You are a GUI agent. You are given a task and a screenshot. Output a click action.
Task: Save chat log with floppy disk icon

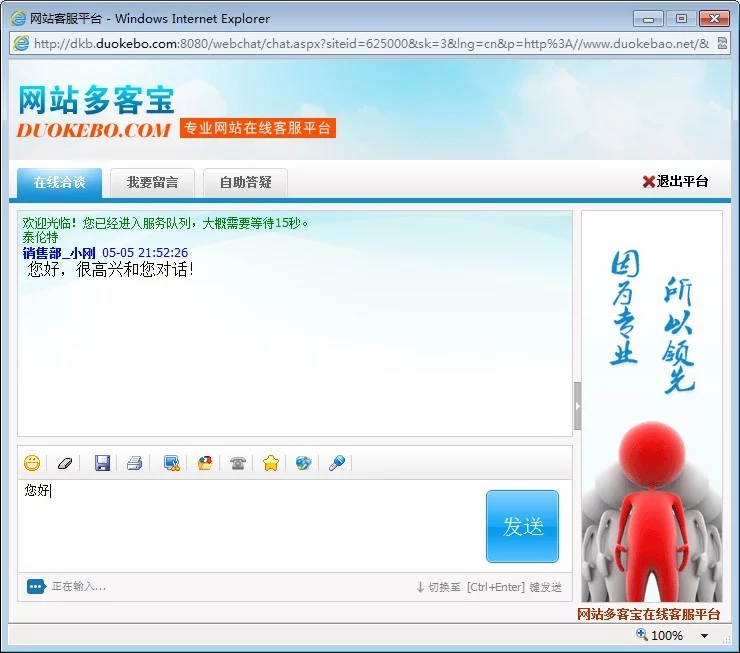[102, 463]
